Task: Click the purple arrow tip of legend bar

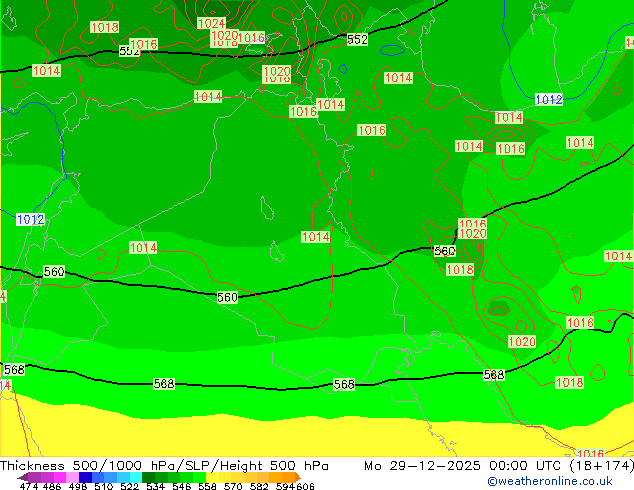Action: [x=22, y=477]
